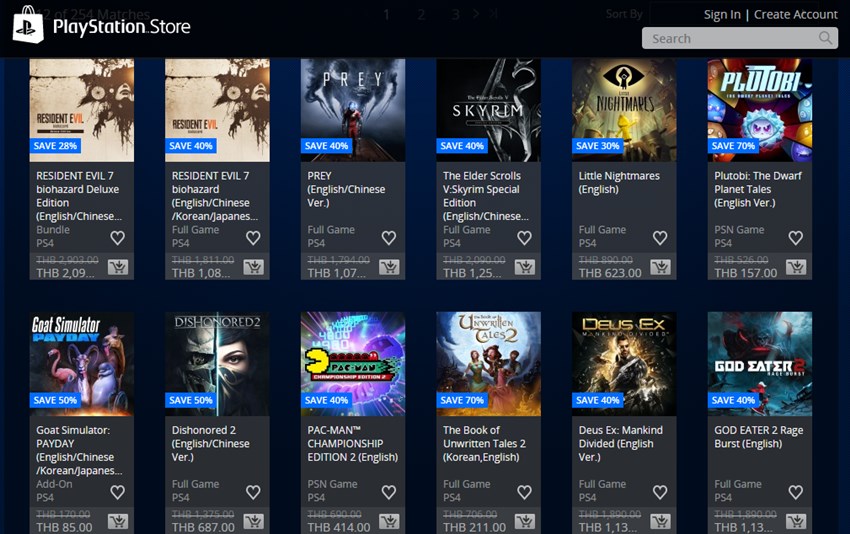Click THB 211.00 Unwritten Tales price
Viewport: 850px width, 534px height.
click(x=474, y=527)
